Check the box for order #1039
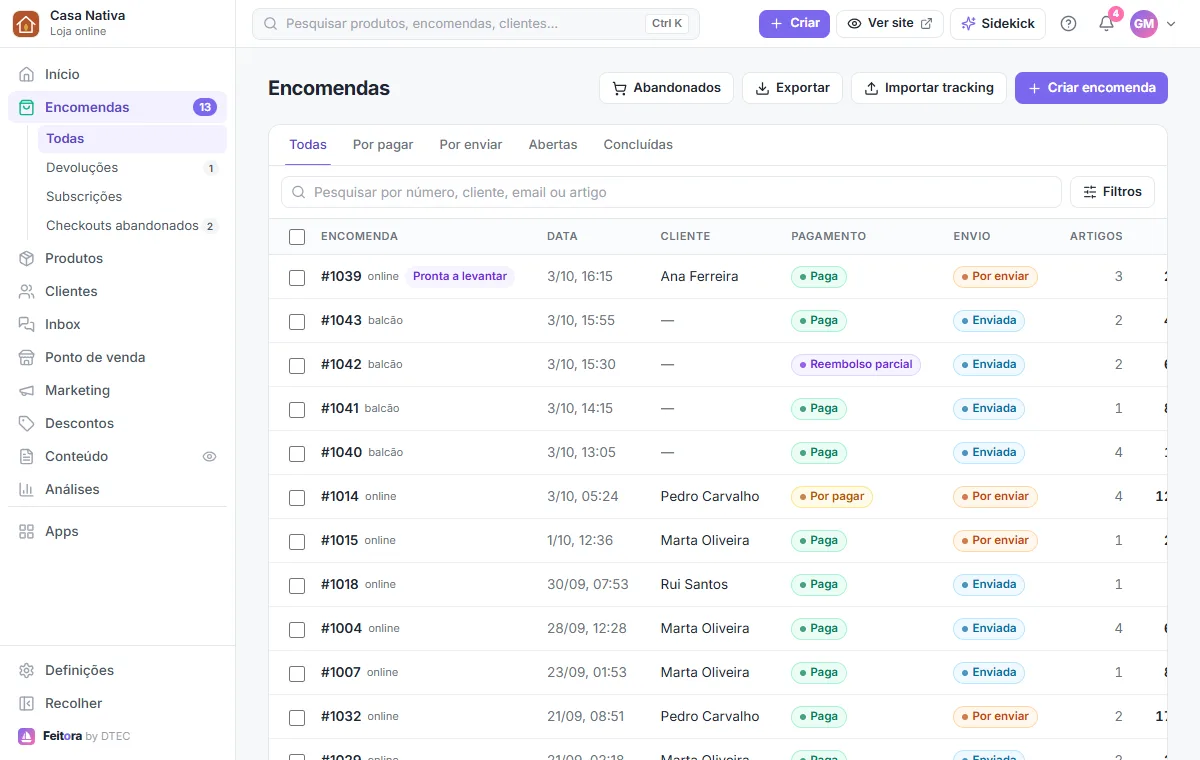1200x760 pixels. (x=297, y=277)
